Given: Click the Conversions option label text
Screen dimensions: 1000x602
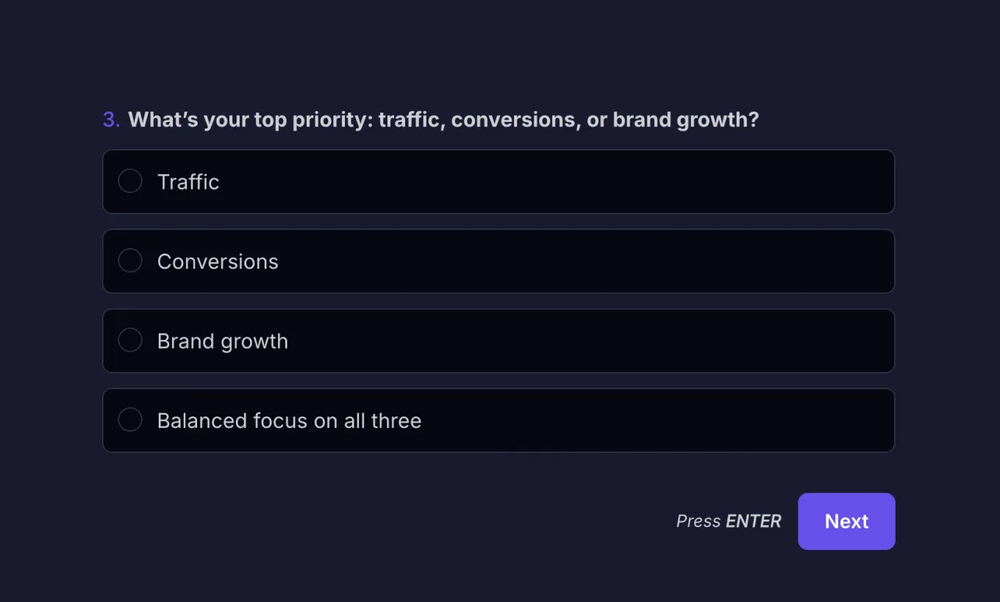Looking at the screenshot, I should click(217, 261).
